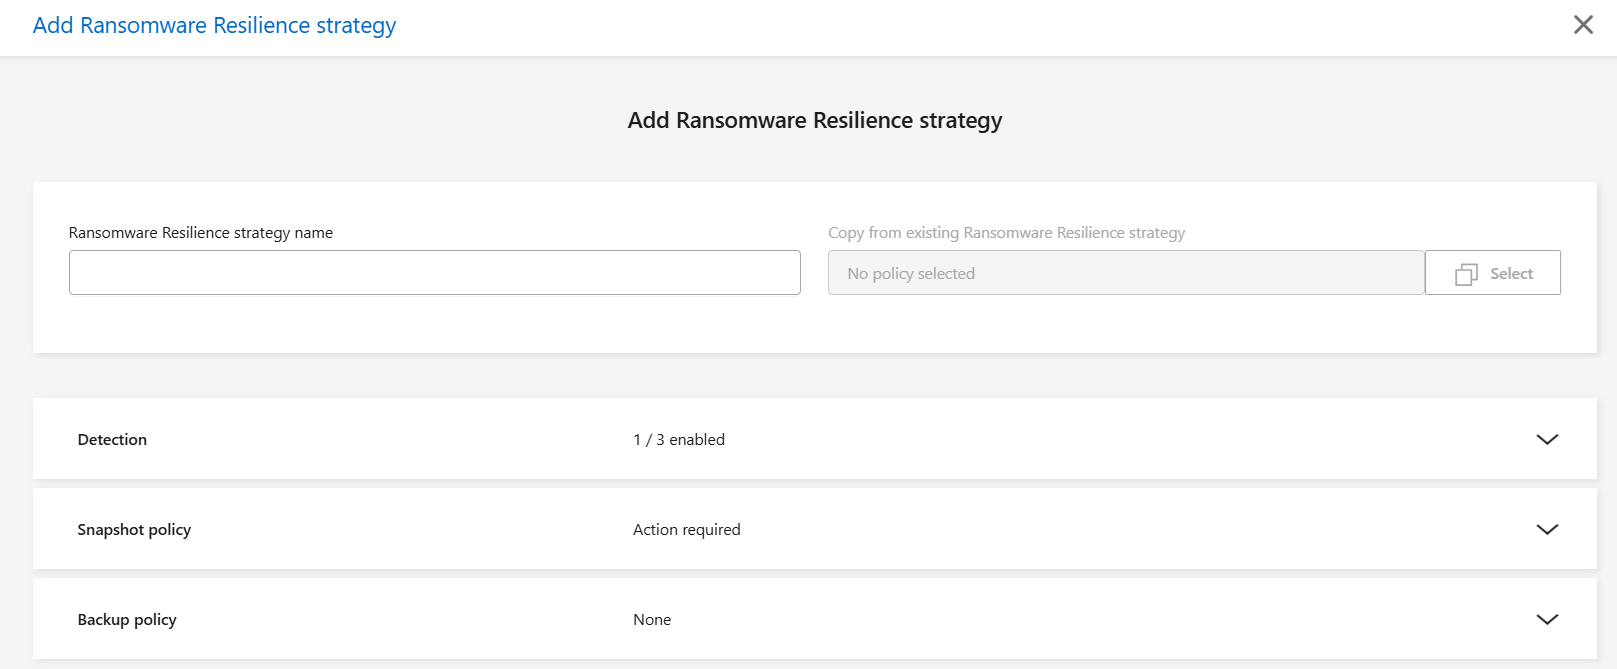
Task: Expand the Backup policy chevron
Action: tap(1547, 619)
